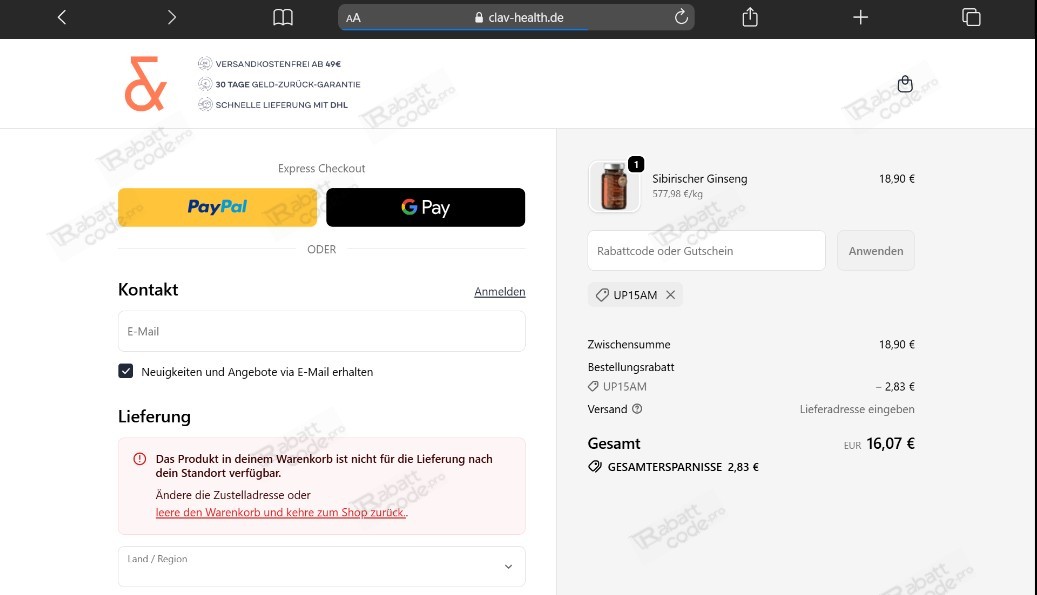
Task: Open the Anmelden link
Action: pos(499,291)
